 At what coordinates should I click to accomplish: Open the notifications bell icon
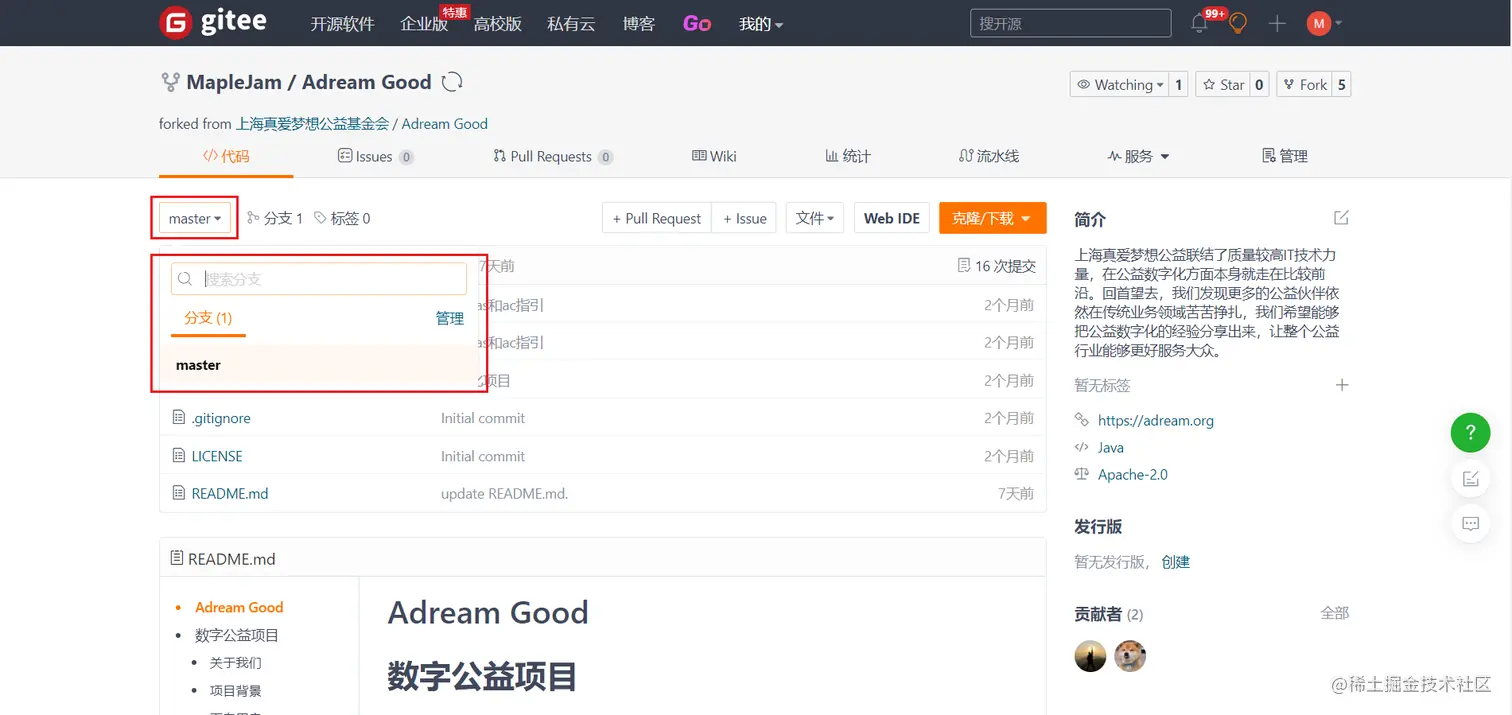1200,23
